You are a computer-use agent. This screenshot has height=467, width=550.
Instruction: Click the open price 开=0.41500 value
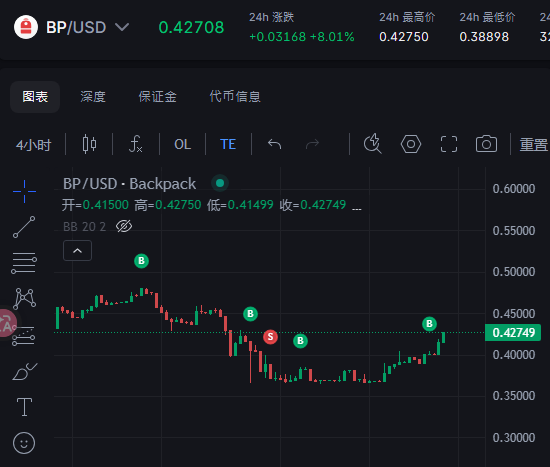(x=95, y=205)
